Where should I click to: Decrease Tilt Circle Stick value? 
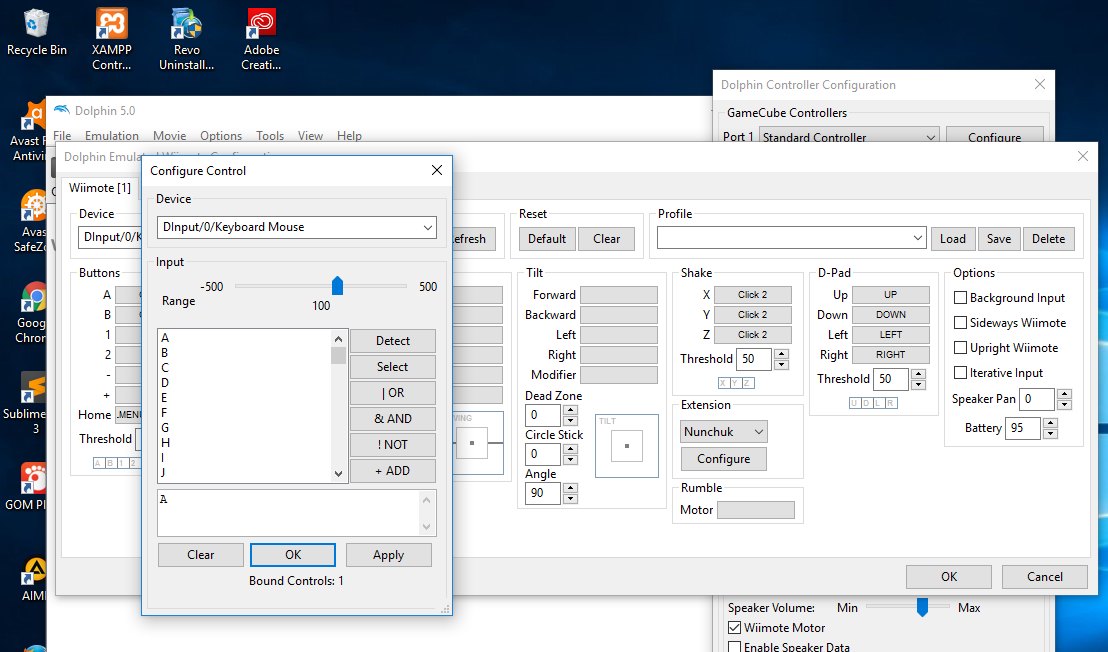coord(571,459)
